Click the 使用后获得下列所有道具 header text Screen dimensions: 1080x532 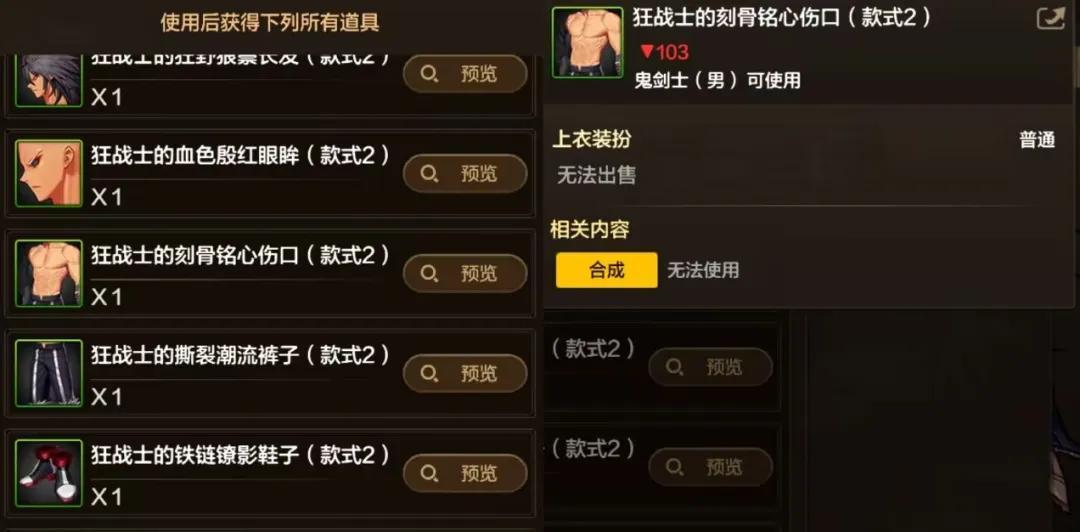(270, 23)
